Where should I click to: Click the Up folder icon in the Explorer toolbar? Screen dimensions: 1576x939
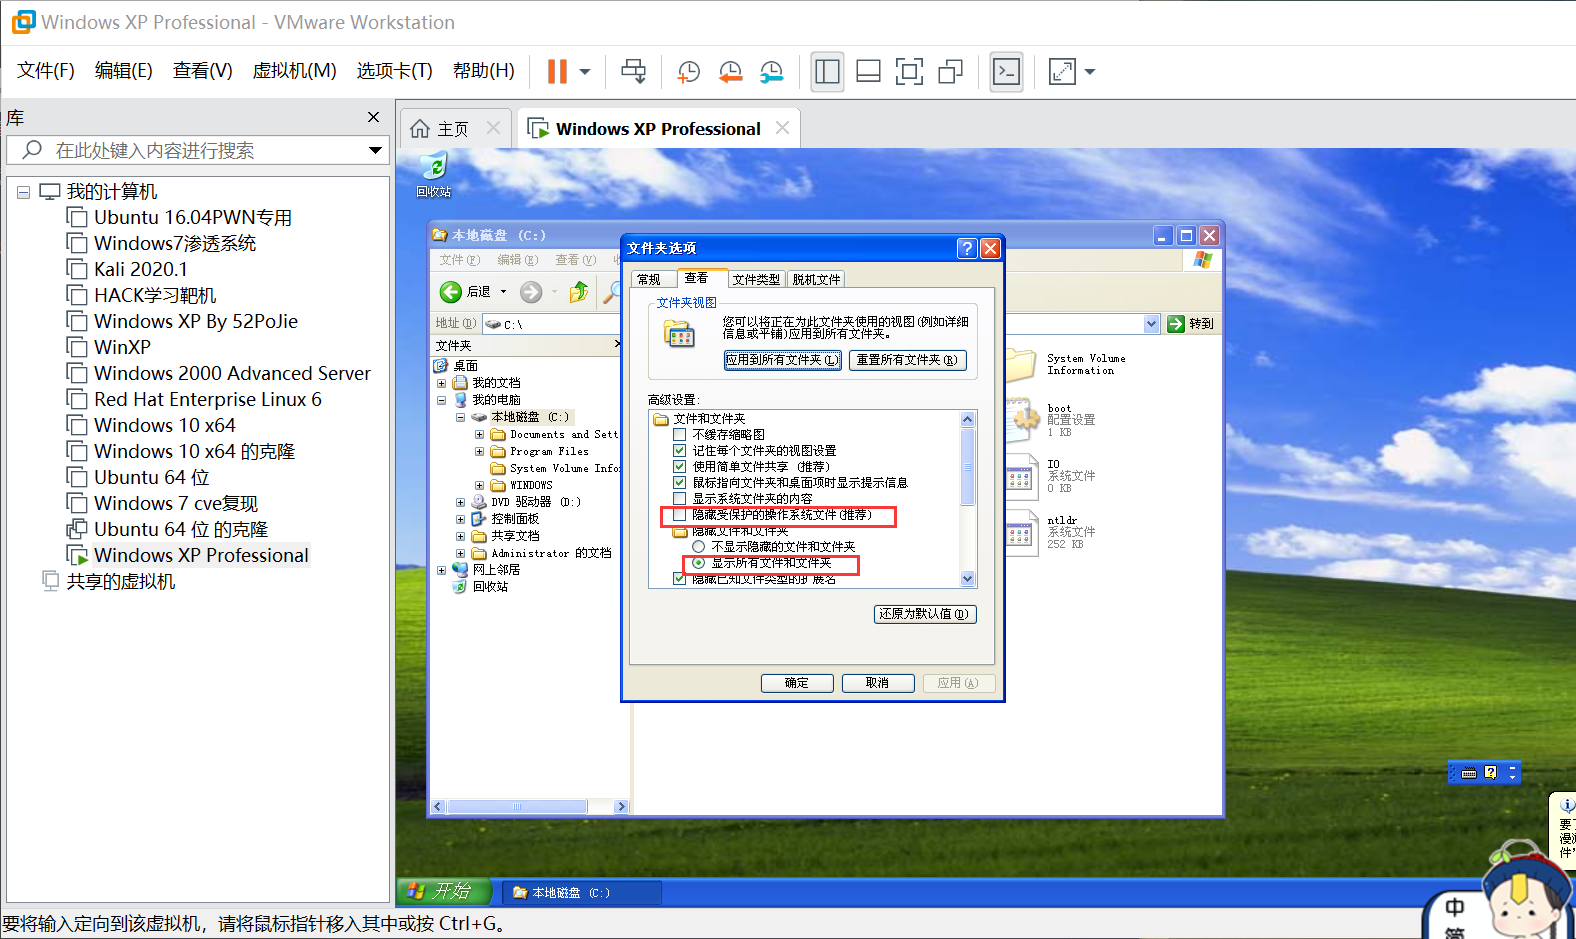pos(578,291)
